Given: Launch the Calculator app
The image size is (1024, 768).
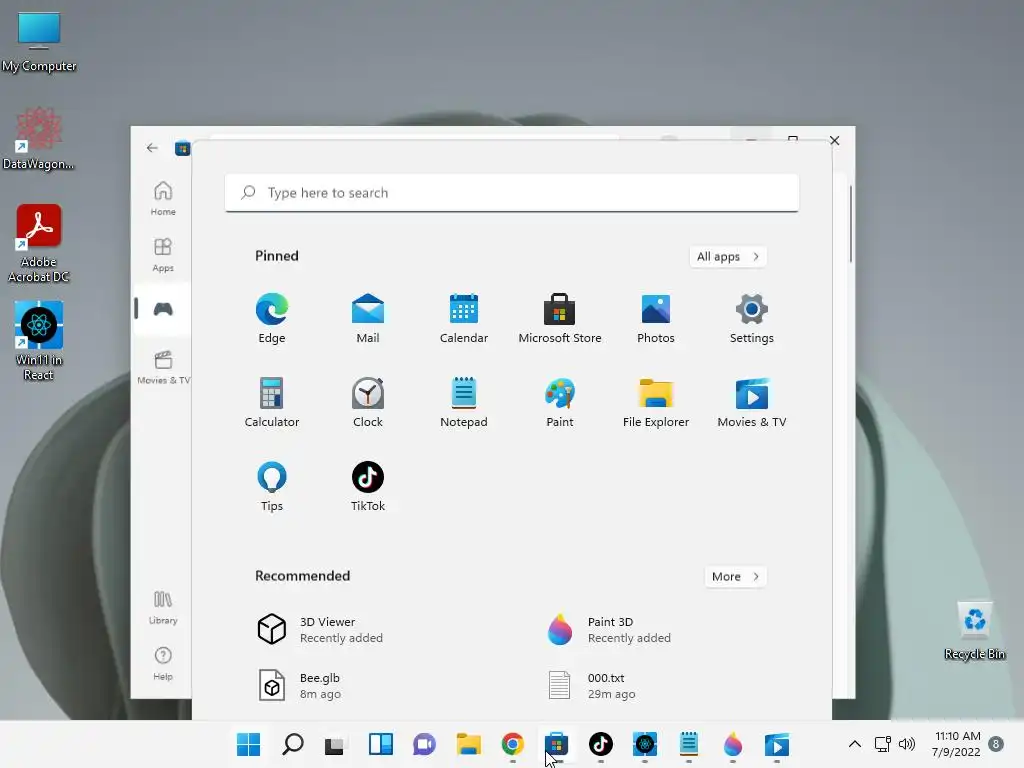Looking at the screenshot, I should coord(272,402).
